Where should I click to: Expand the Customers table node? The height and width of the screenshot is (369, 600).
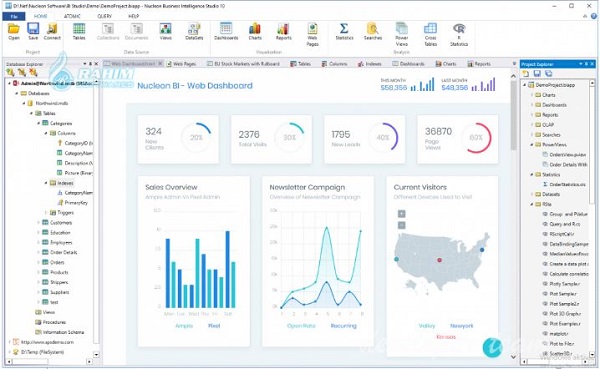pyautogui.click(x=38, y=222)
